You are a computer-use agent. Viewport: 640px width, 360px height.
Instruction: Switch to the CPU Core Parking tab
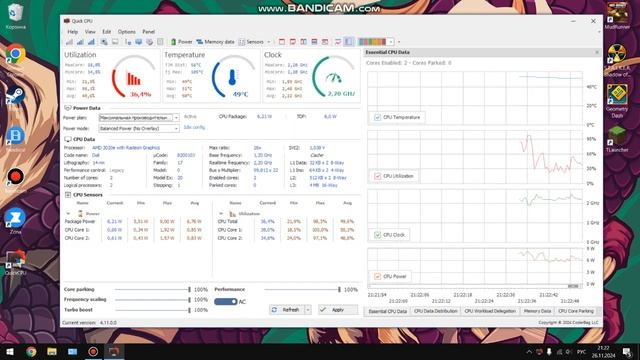[576, 311]
